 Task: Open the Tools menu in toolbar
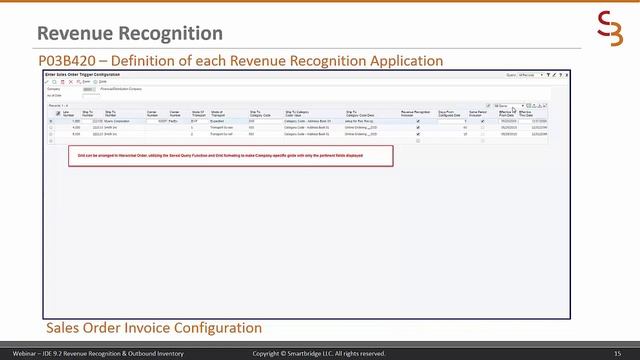point(100,82)
